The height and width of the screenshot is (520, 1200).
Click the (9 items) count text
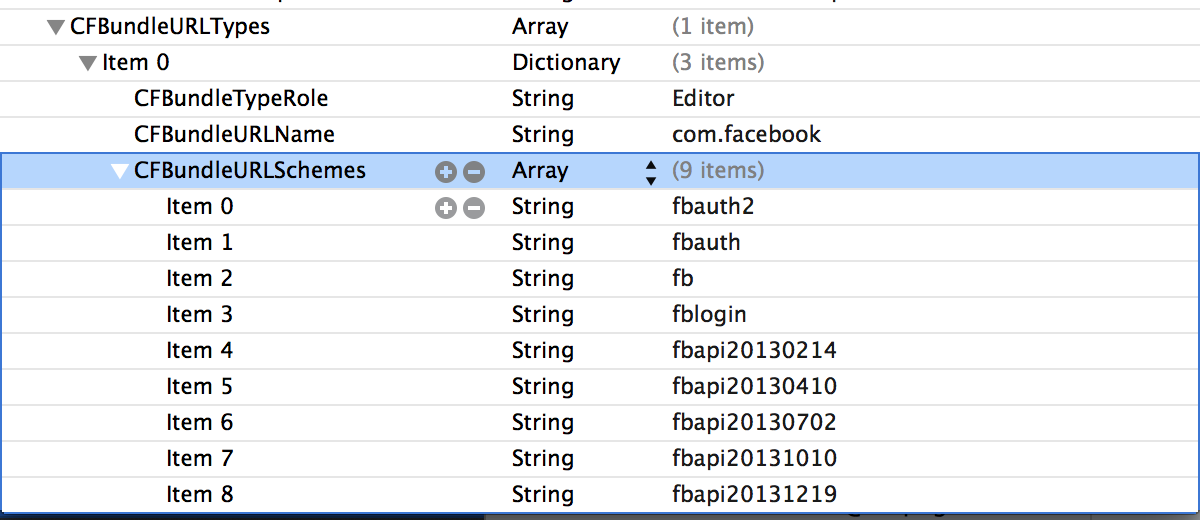tap(718, 171)
